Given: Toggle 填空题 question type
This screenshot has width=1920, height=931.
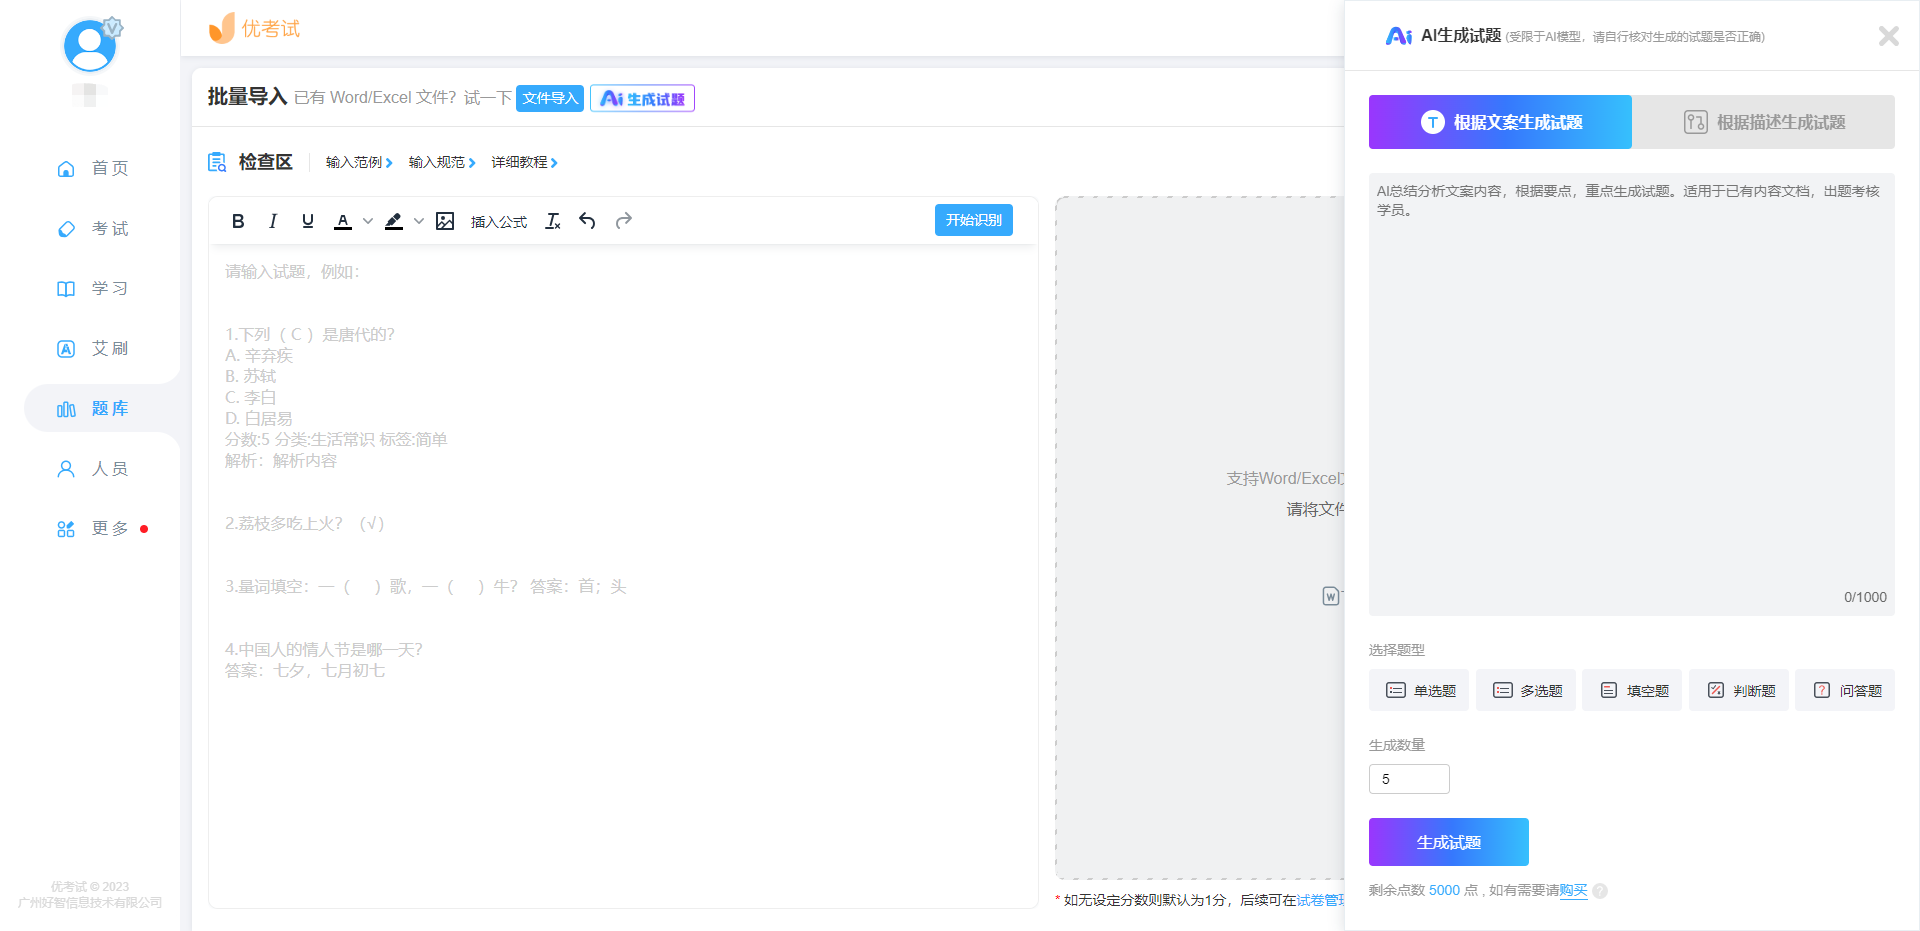Looking at the screenshot, I should pos(1632,690).
